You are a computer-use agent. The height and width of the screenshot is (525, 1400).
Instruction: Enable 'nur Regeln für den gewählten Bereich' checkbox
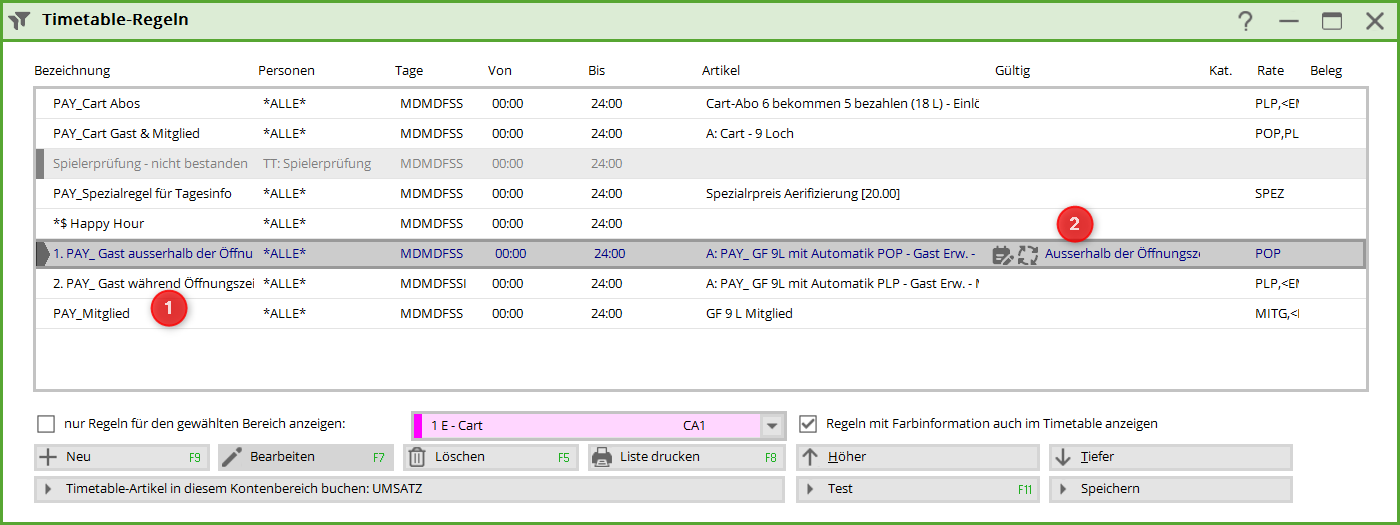coord(46,424)
